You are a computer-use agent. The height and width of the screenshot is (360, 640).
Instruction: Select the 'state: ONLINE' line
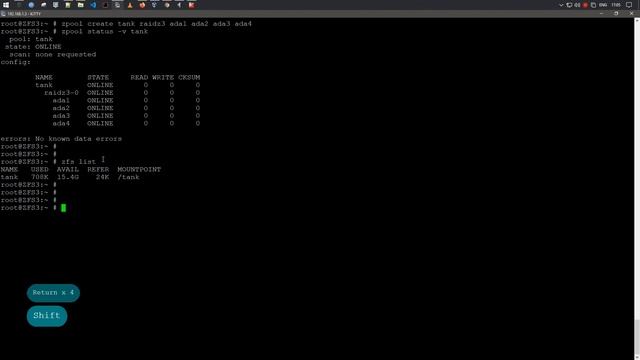[x=33, y=47]
